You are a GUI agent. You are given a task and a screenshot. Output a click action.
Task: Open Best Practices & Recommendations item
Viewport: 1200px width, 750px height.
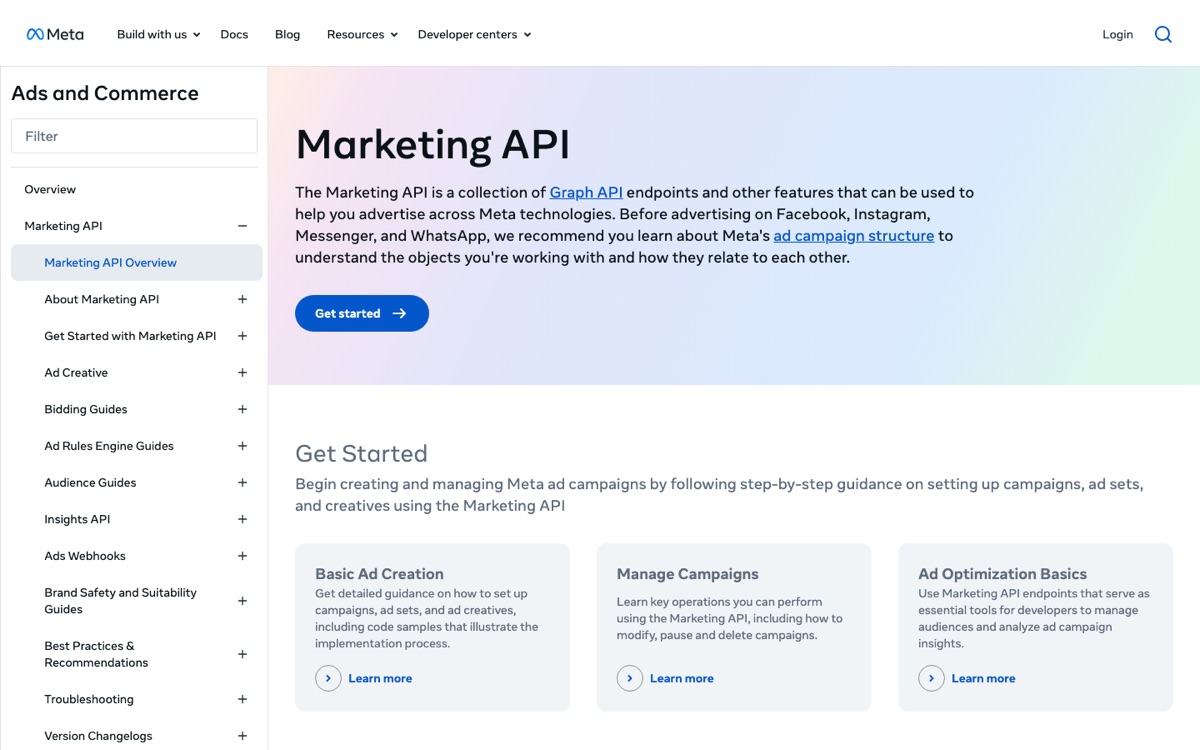point(96,654)
